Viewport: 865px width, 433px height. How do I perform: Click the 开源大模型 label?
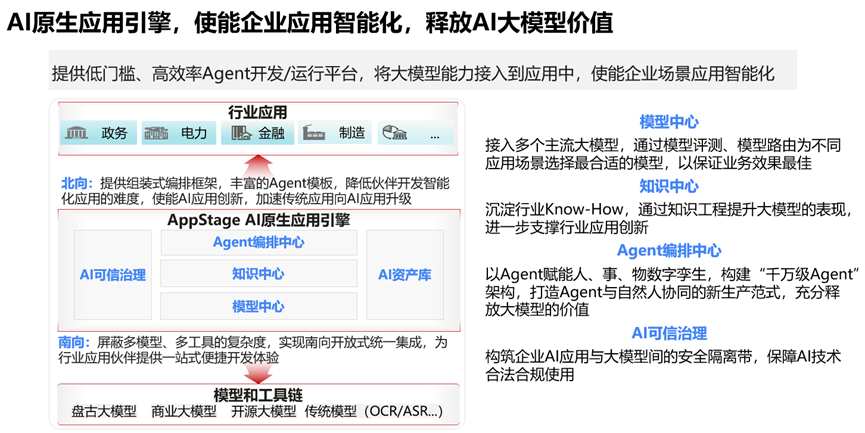coord(264,411)
